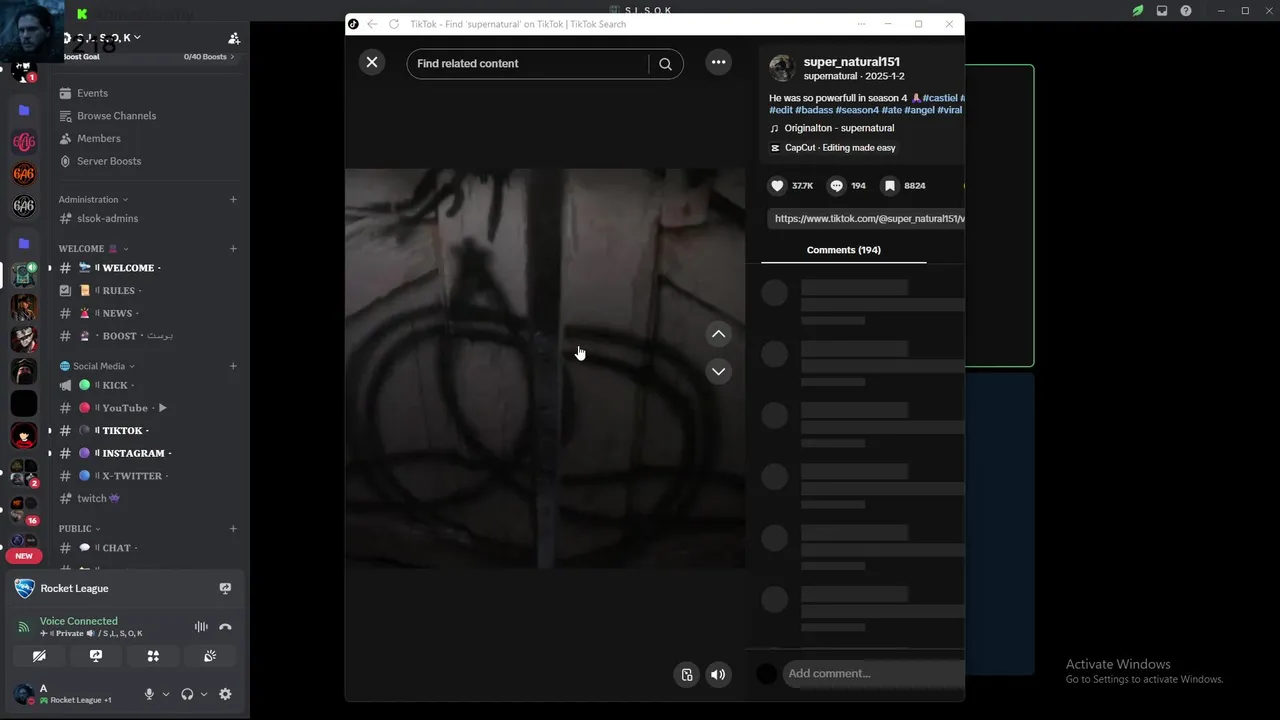1280x720 pixels.
Task: Deafen with headphones icon
Action: click(187, 694)
